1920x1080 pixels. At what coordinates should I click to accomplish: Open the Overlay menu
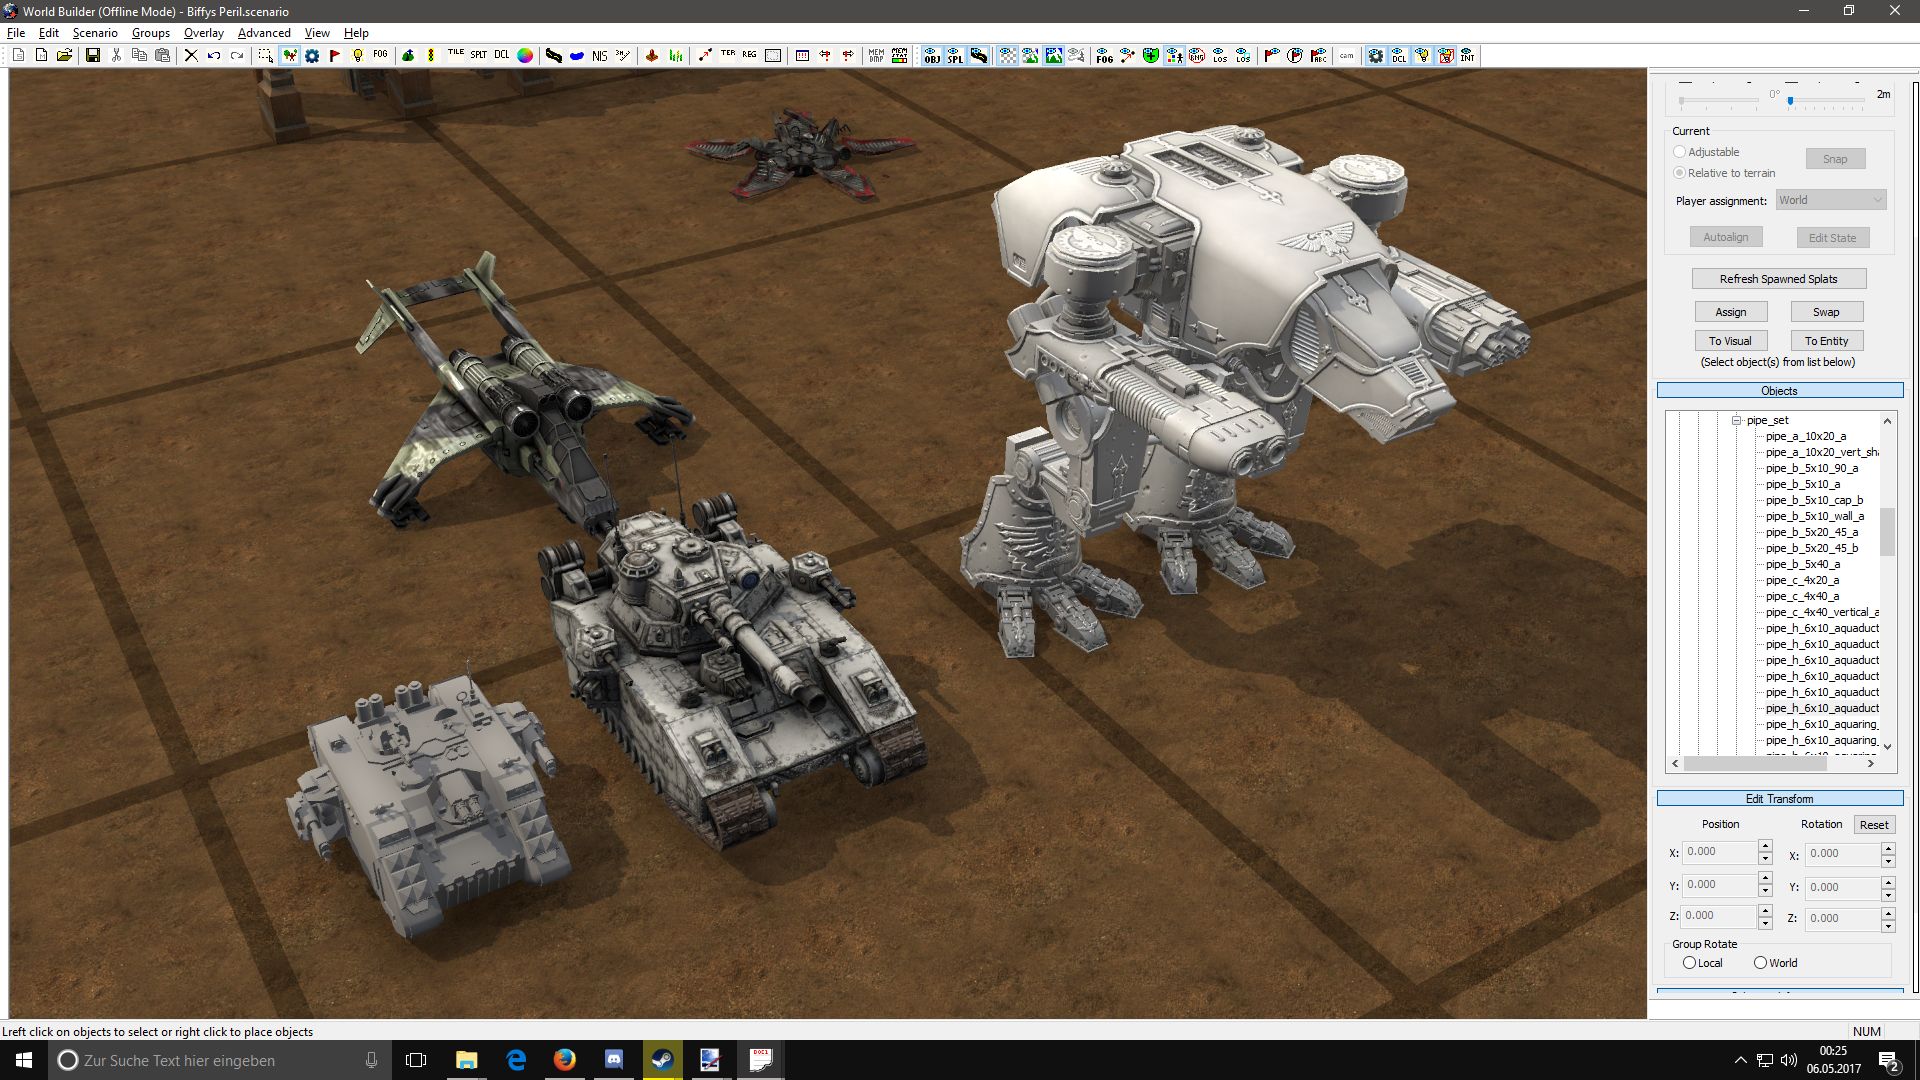(x=203, y=33)
